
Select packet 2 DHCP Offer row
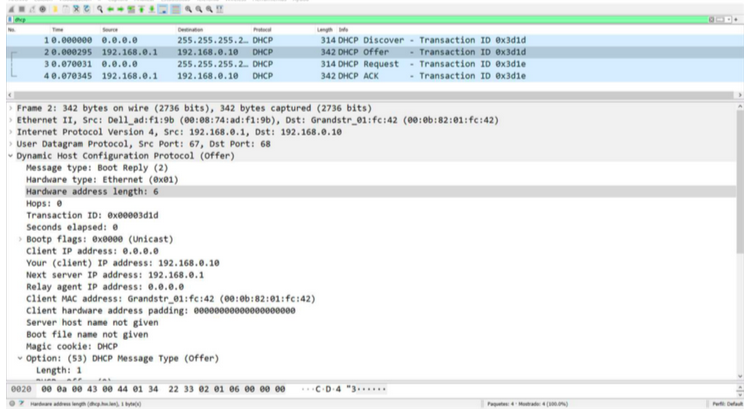[375, 52]
